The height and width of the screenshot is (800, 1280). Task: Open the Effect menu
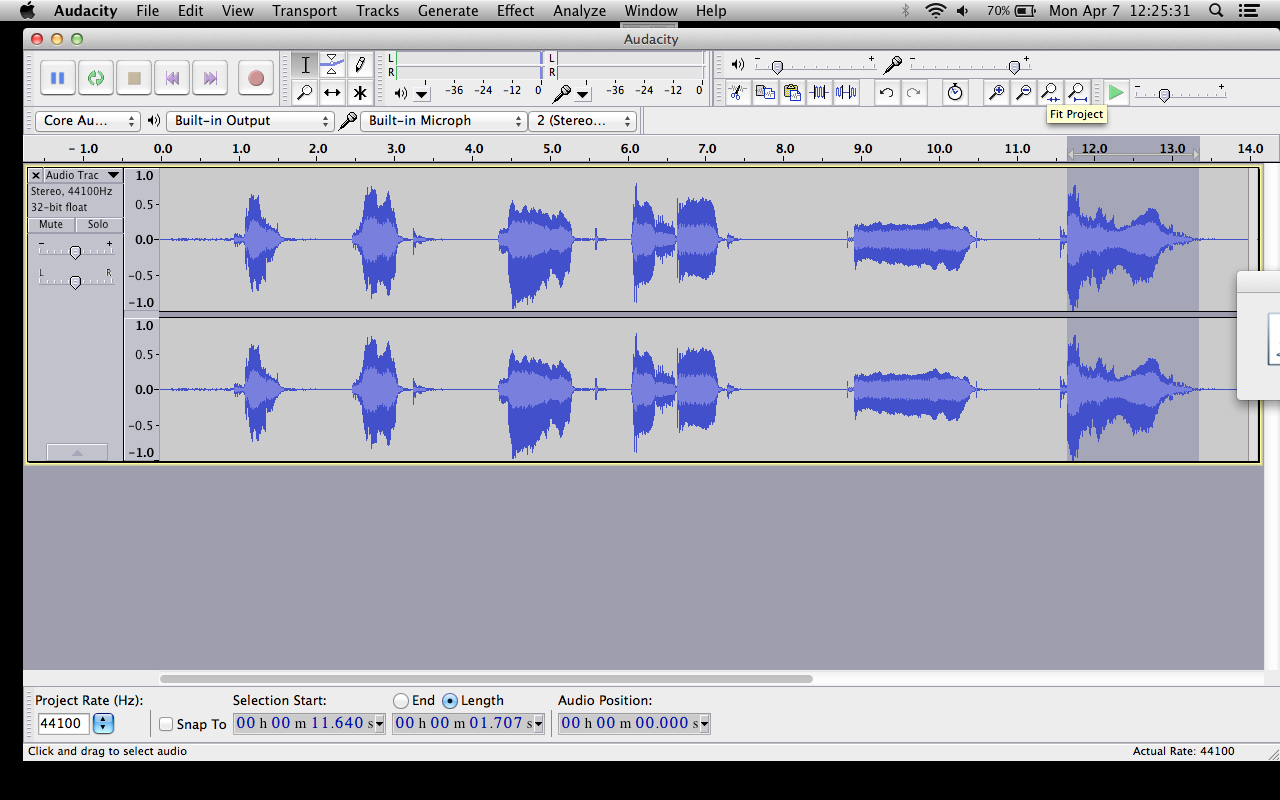tap(515, 11)
